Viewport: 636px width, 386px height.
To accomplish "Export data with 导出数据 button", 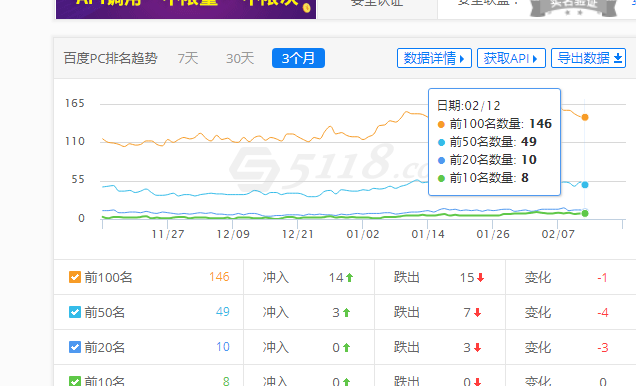I will click(x=588, y=58).
